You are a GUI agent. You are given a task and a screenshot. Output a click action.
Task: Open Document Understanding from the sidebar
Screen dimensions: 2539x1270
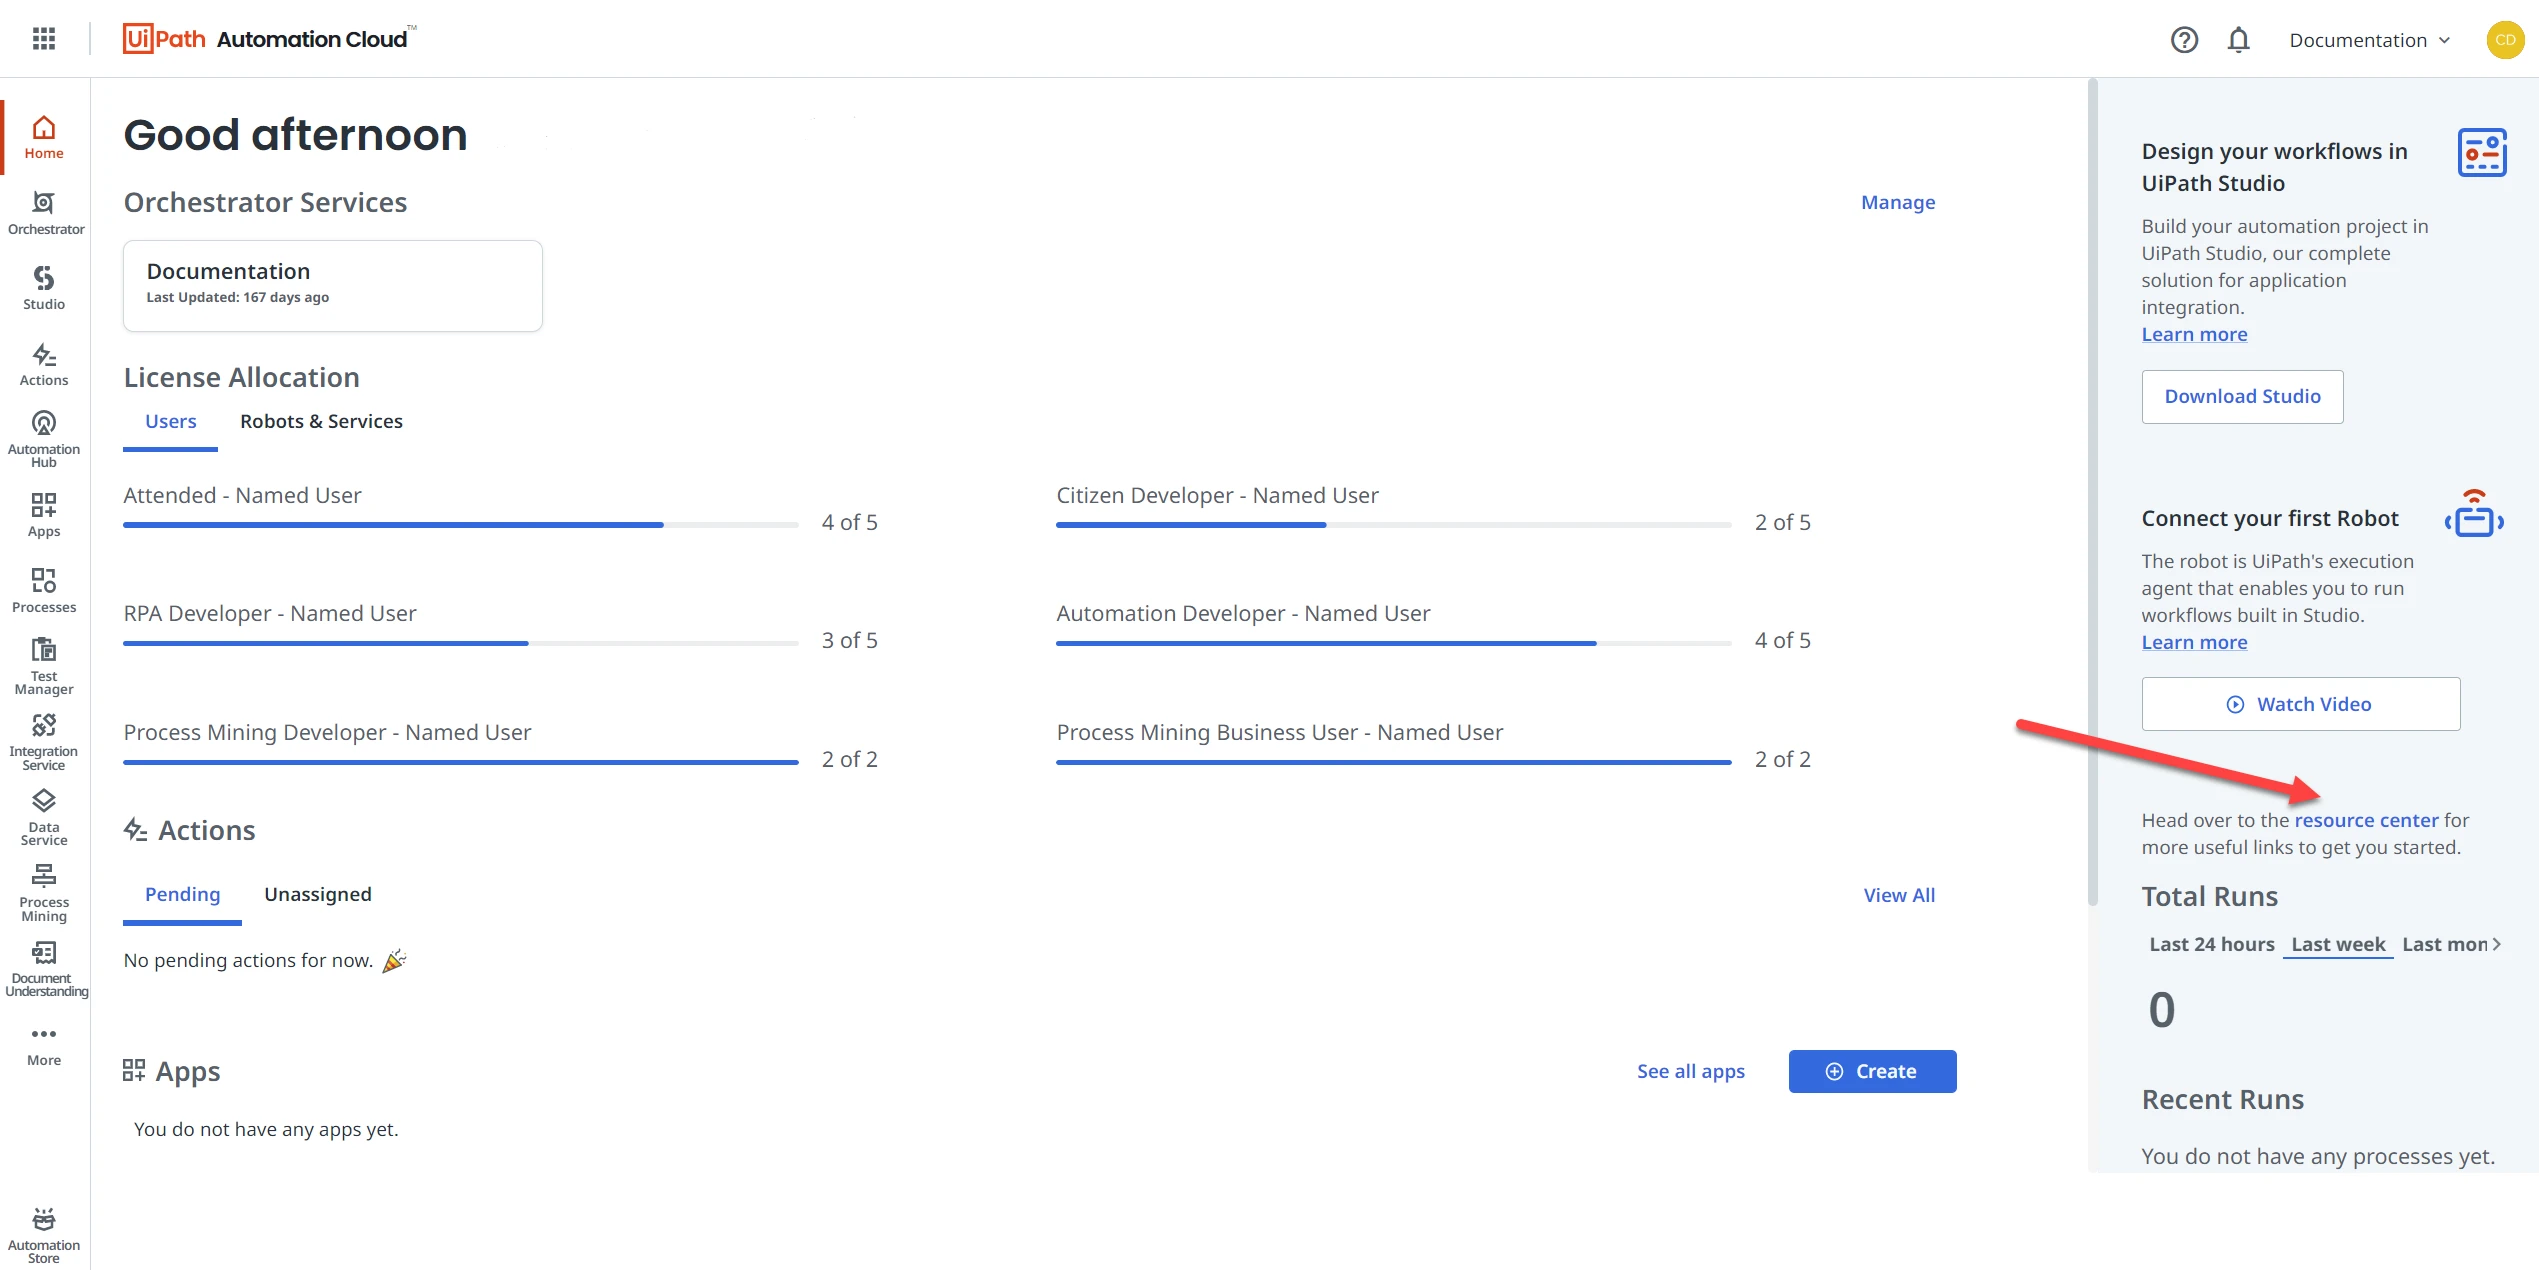point(46,969)
